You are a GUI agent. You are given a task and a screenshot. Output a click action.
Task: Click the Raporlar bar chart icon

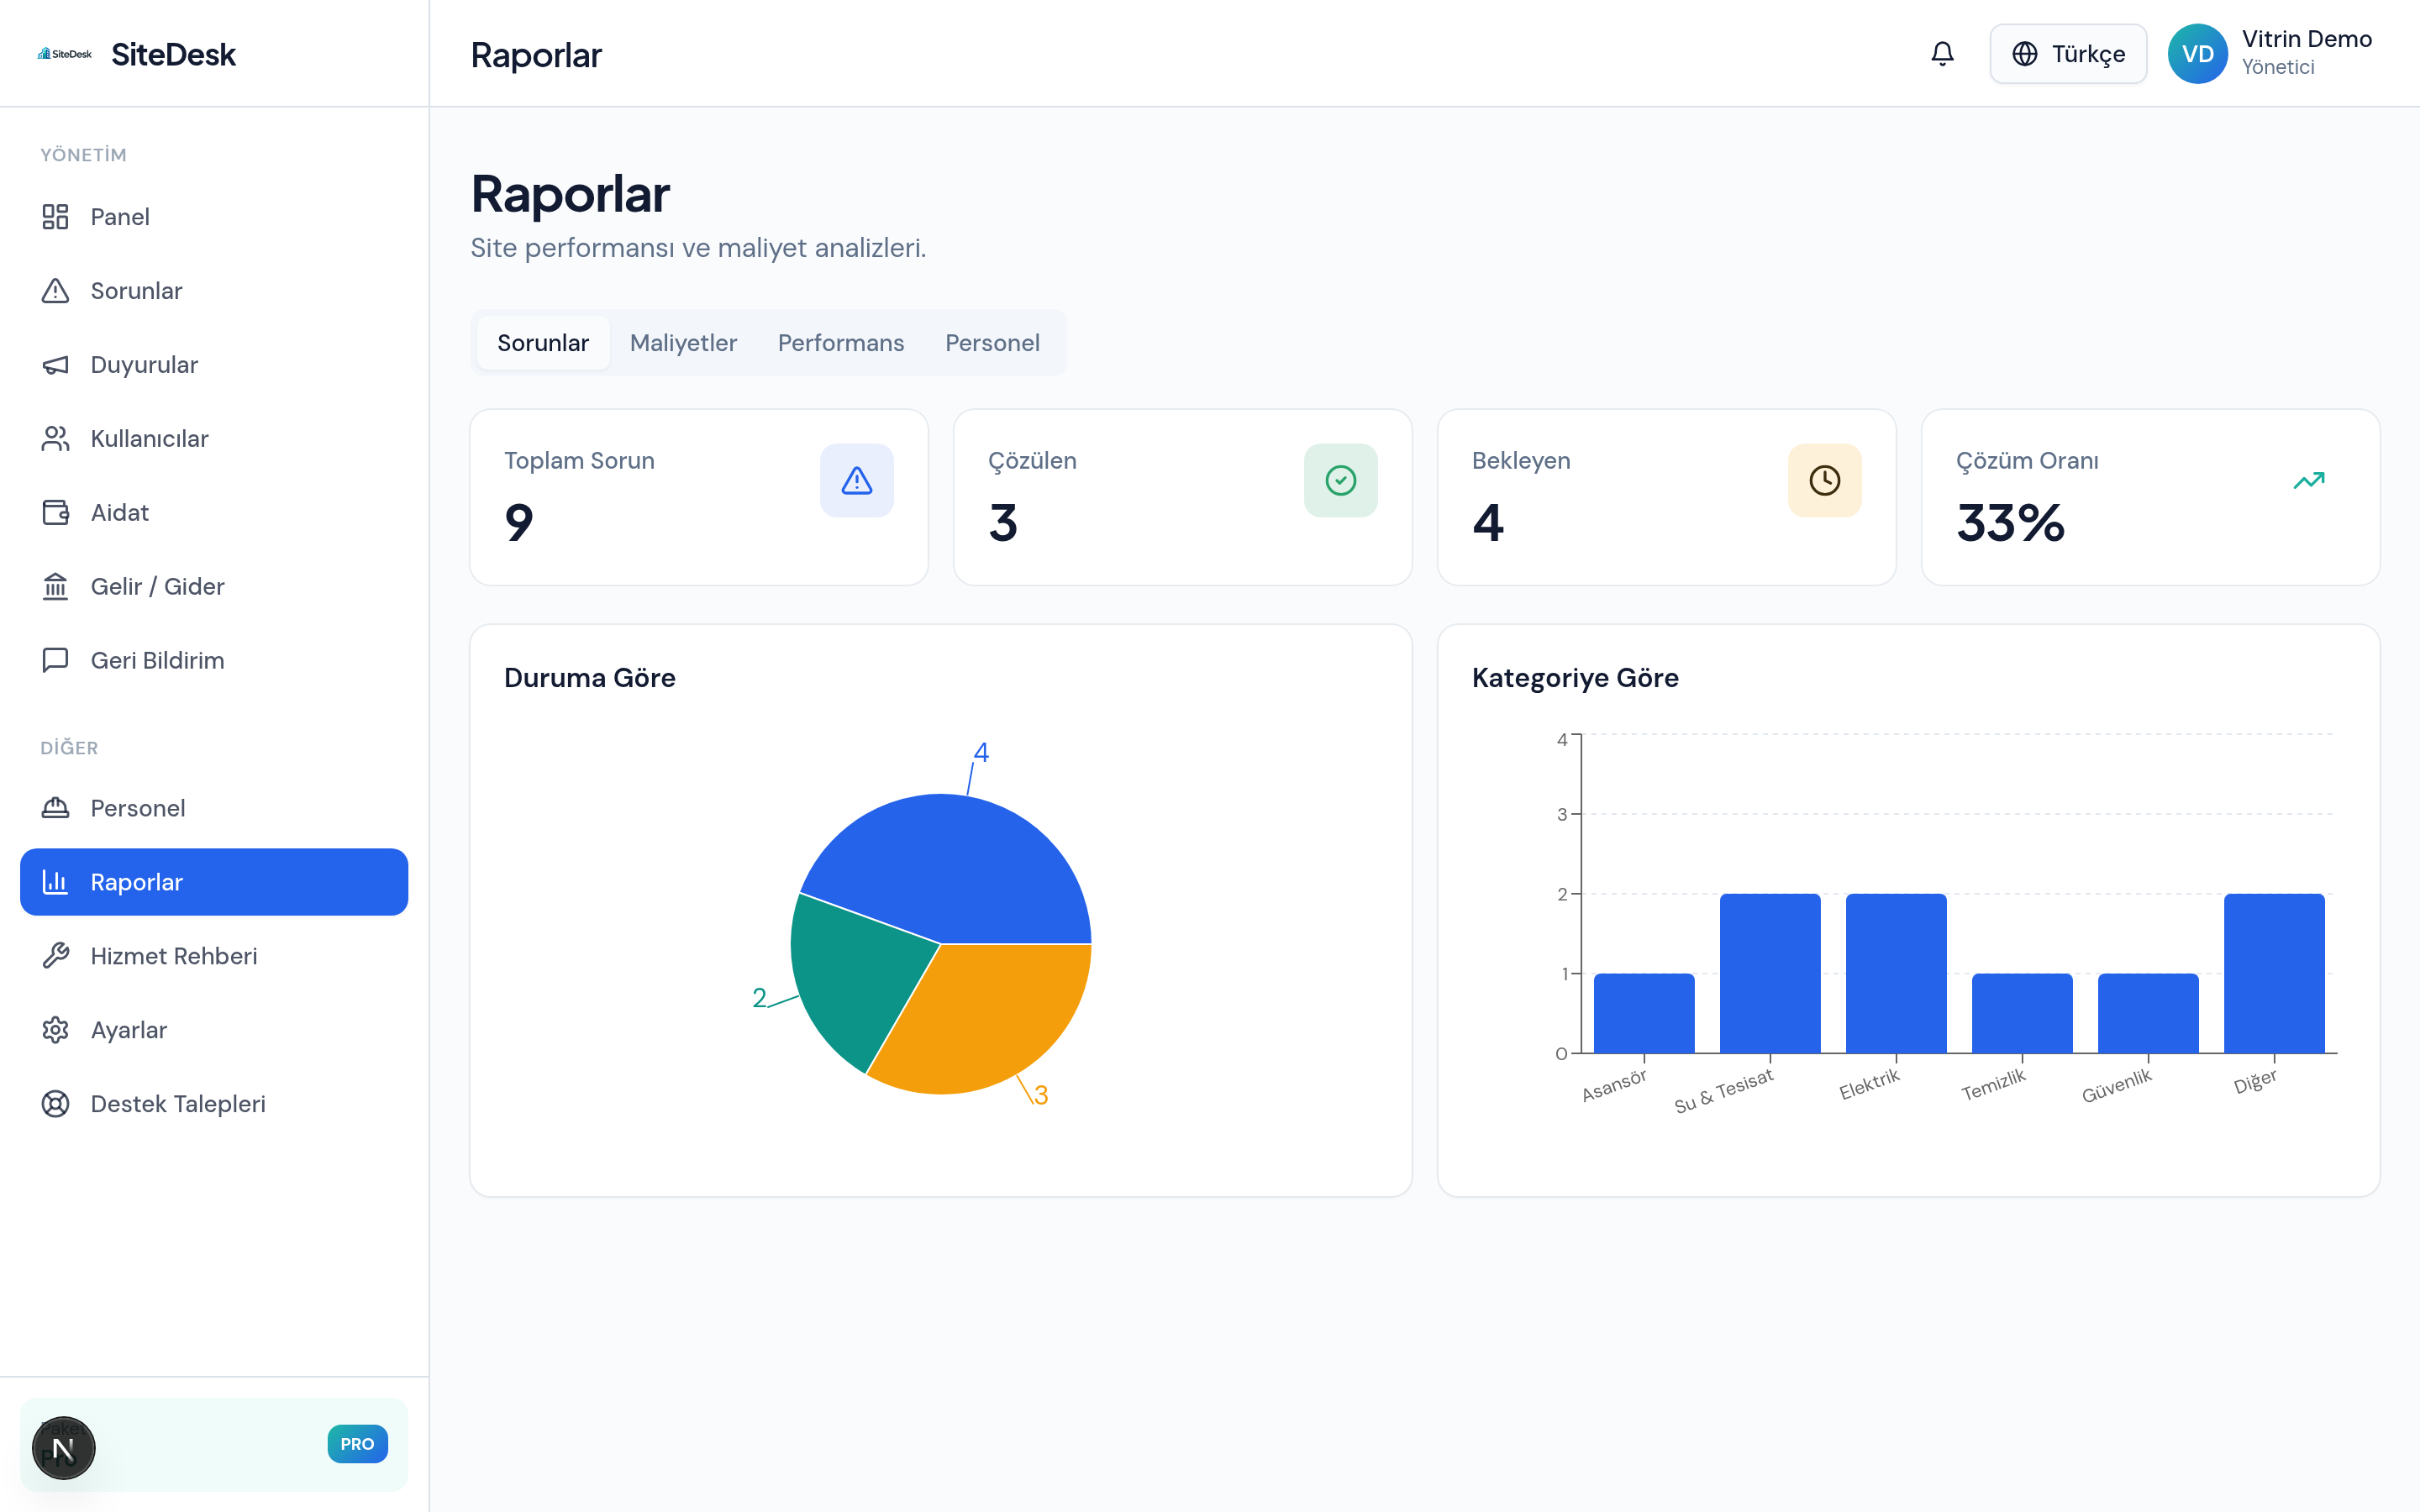[x=55, y=882]
